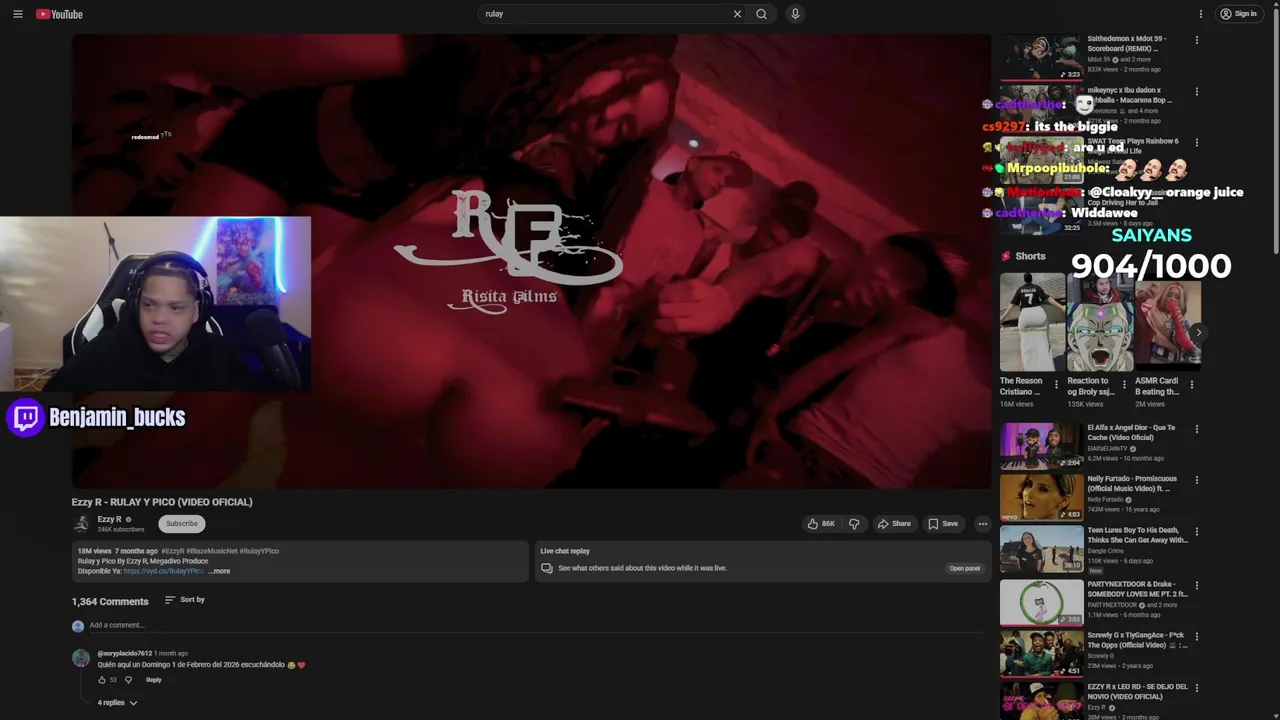Expand description with '...more'
The height and width of the screenshot is (720, 1280).
click(219, 571)
